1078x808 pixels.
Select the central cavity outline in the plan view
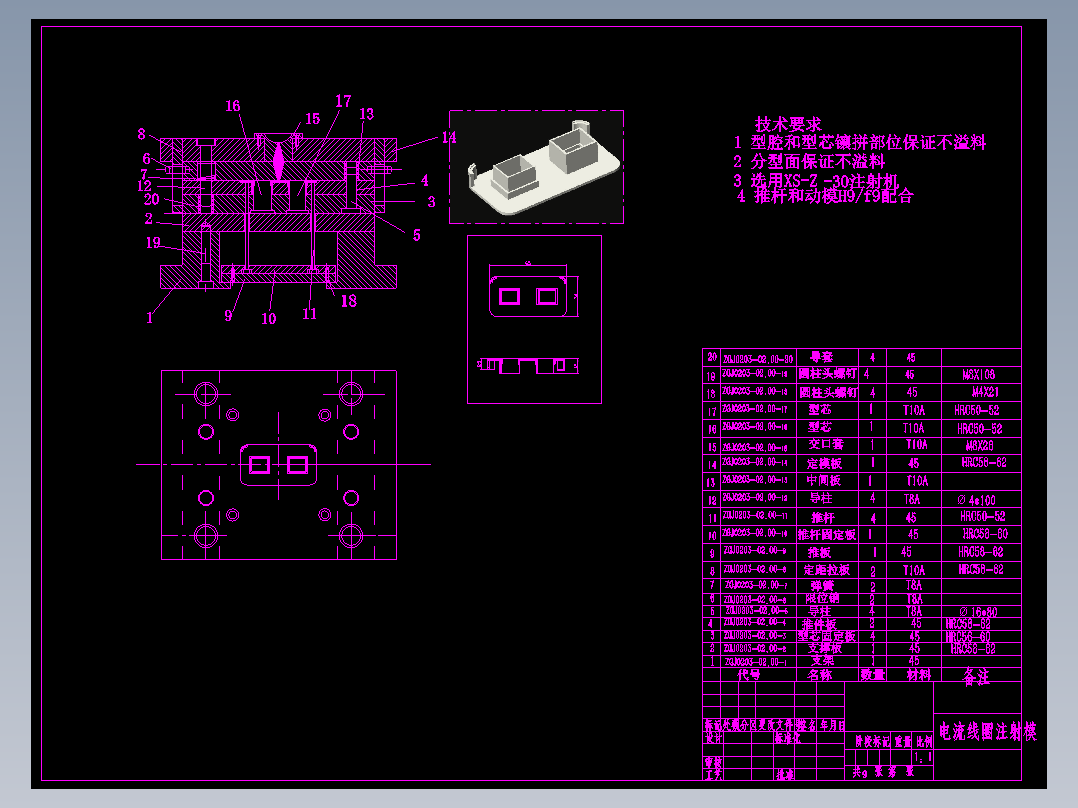(278, 465)
